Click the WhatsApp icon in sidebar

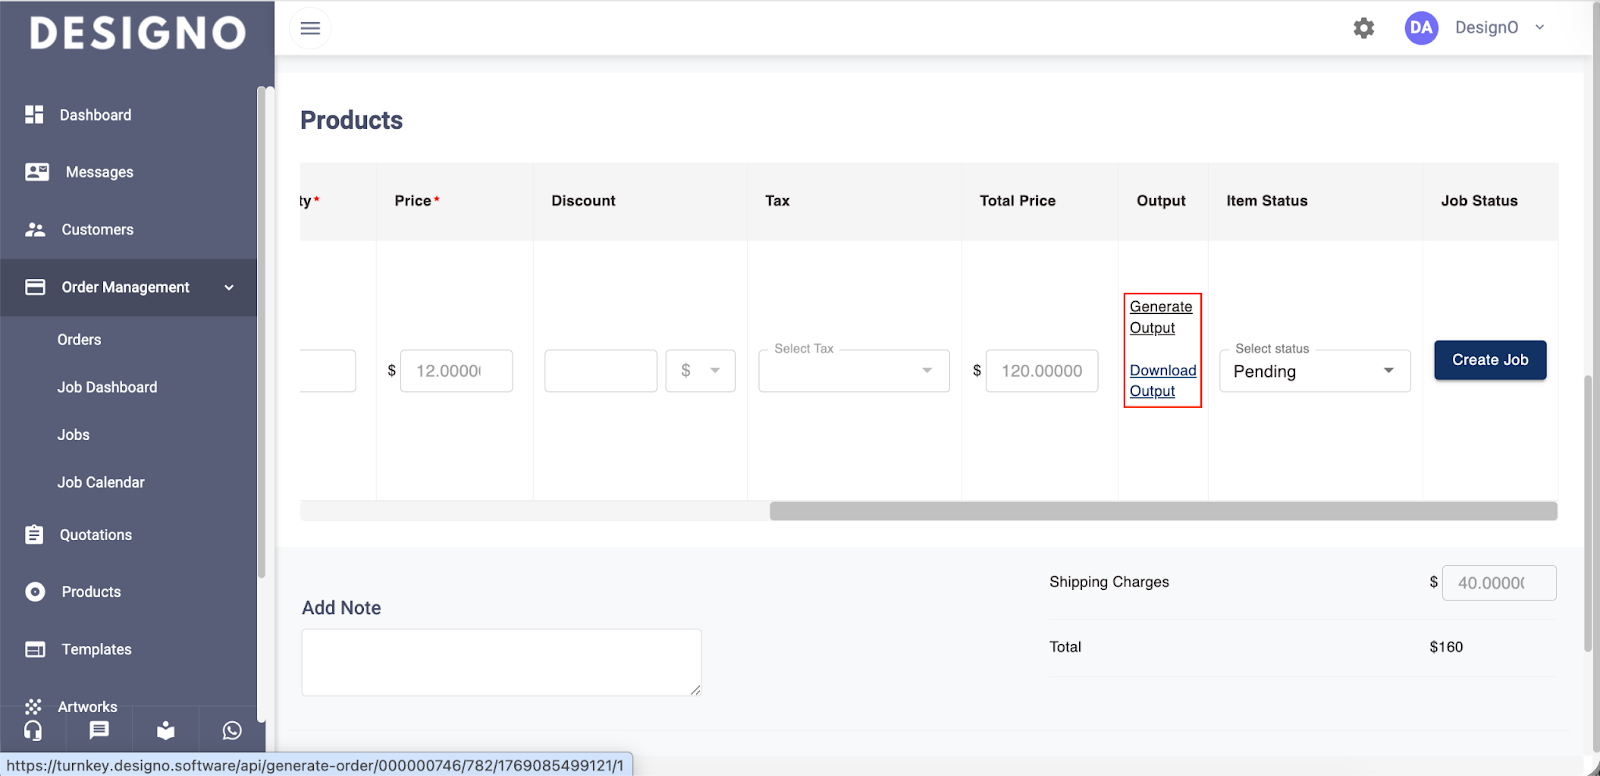tap(232, 731)
